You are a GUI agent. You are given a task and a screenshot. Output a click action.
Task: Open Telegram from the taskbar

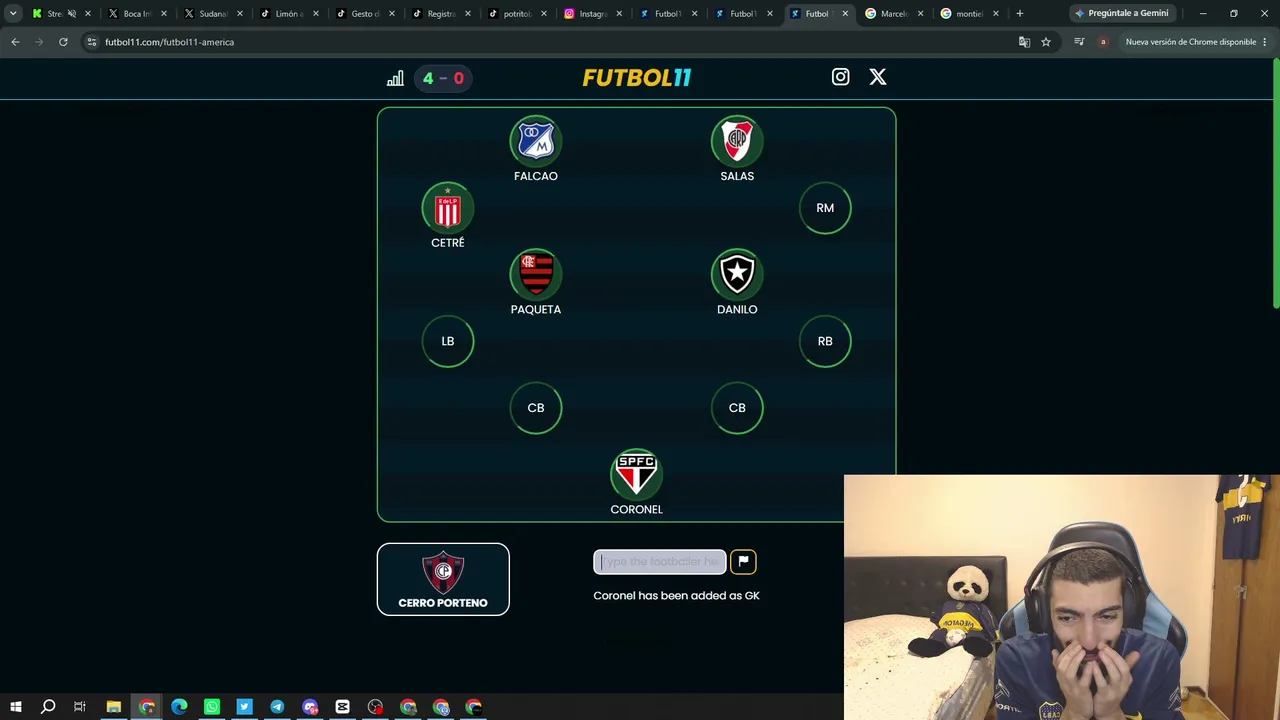point(277,707)
